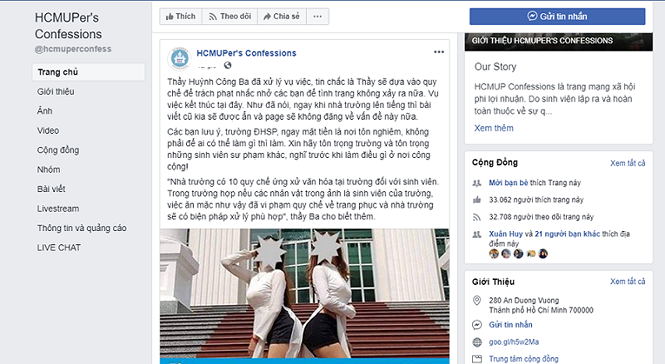The image size is (665, 364).
Task: Open Bài viết in the sidebar
Action: tap(51, 189)
